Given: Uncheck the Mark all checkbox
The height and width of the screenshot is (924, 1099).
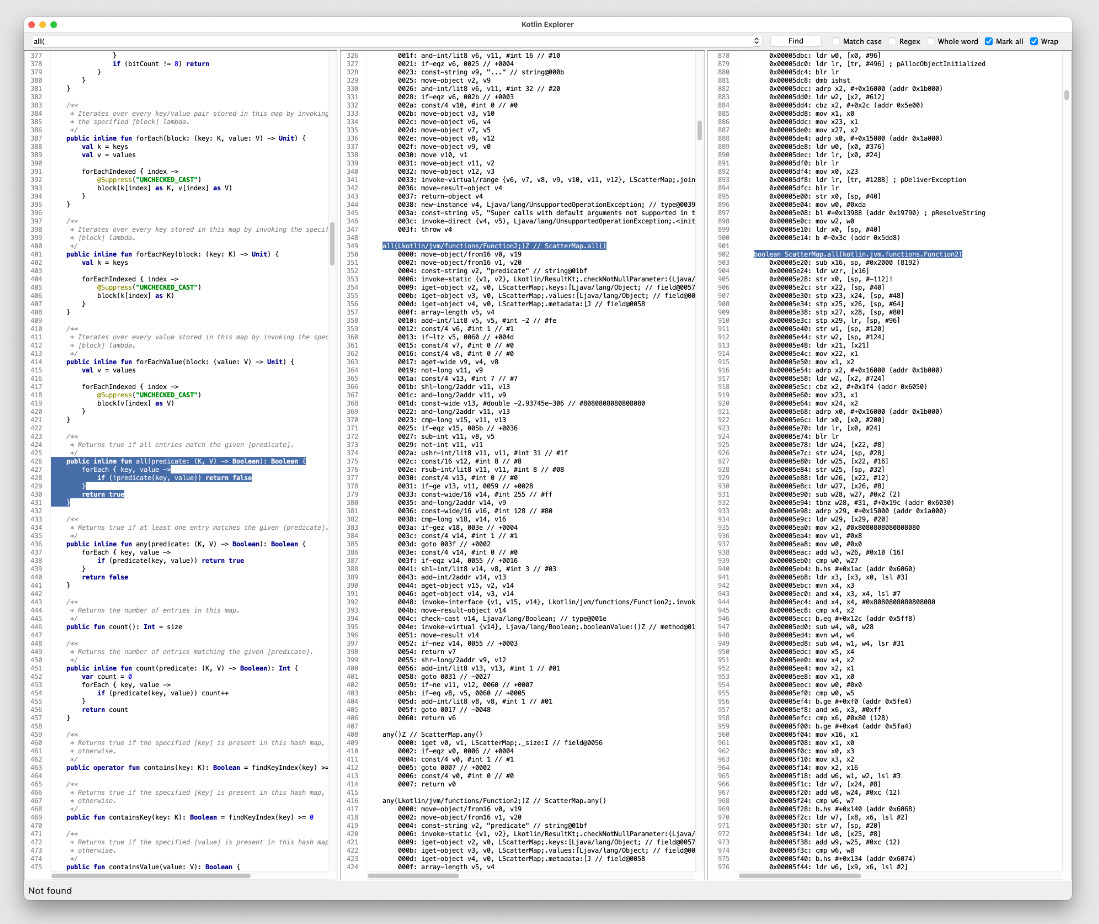Looking at the screenshot, I should point(989,41).
